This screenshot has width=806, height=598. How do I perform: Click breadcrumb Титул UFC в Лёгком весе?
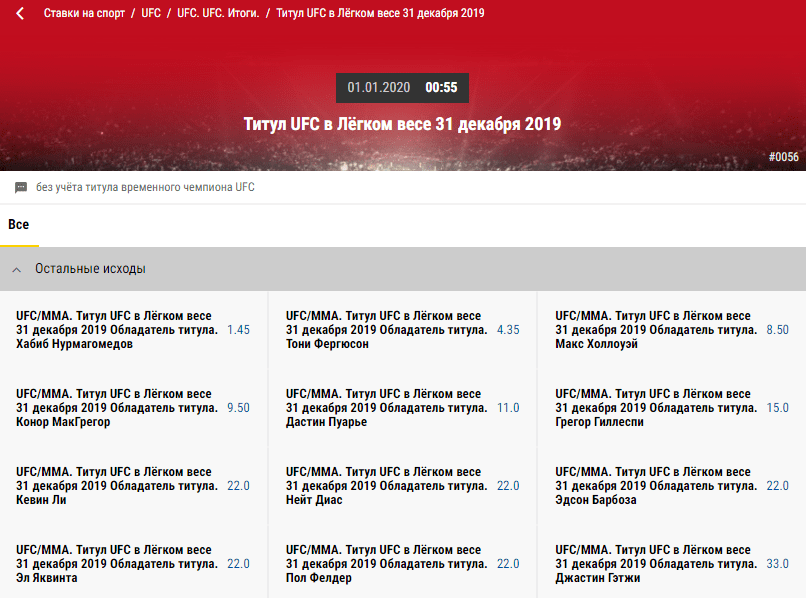tap(380, 13)
